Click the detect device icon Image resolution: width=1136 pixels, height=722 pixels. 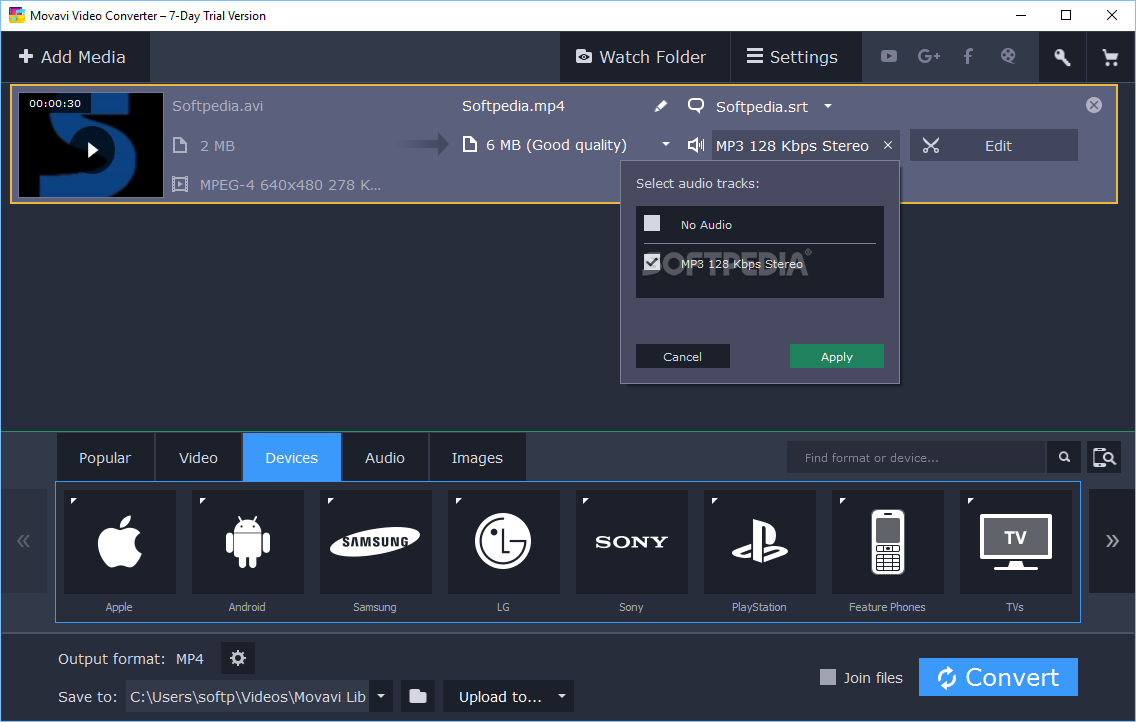click(x=1103, y=458)
